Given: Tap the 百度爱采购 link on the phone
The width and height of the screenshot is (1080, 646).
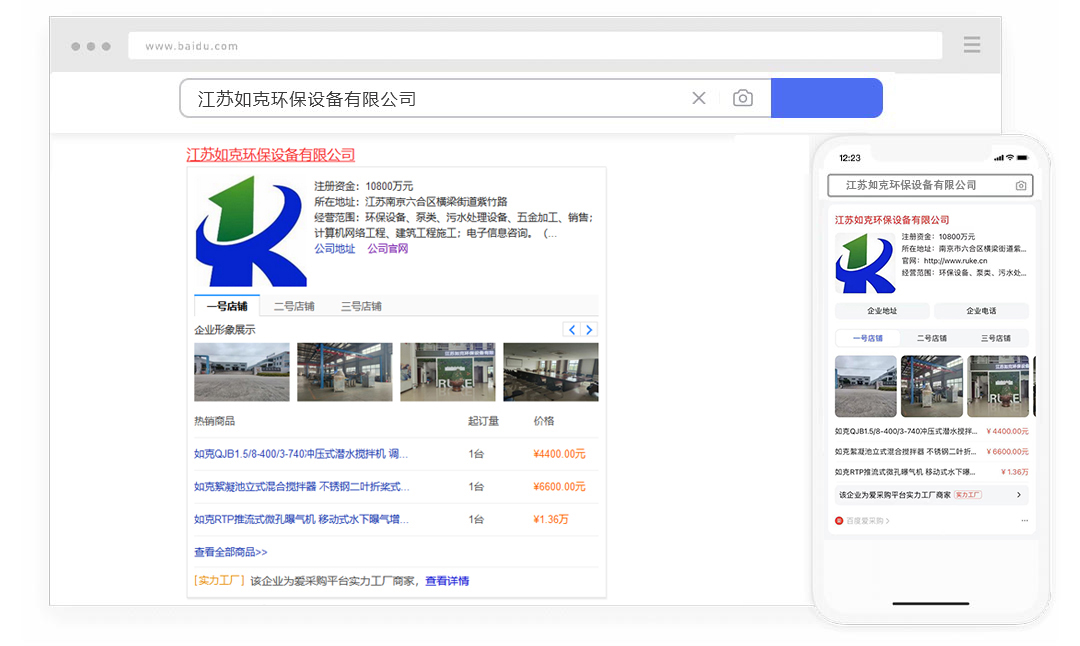Looking at the screenshot, I should click(x=868, y=521).
